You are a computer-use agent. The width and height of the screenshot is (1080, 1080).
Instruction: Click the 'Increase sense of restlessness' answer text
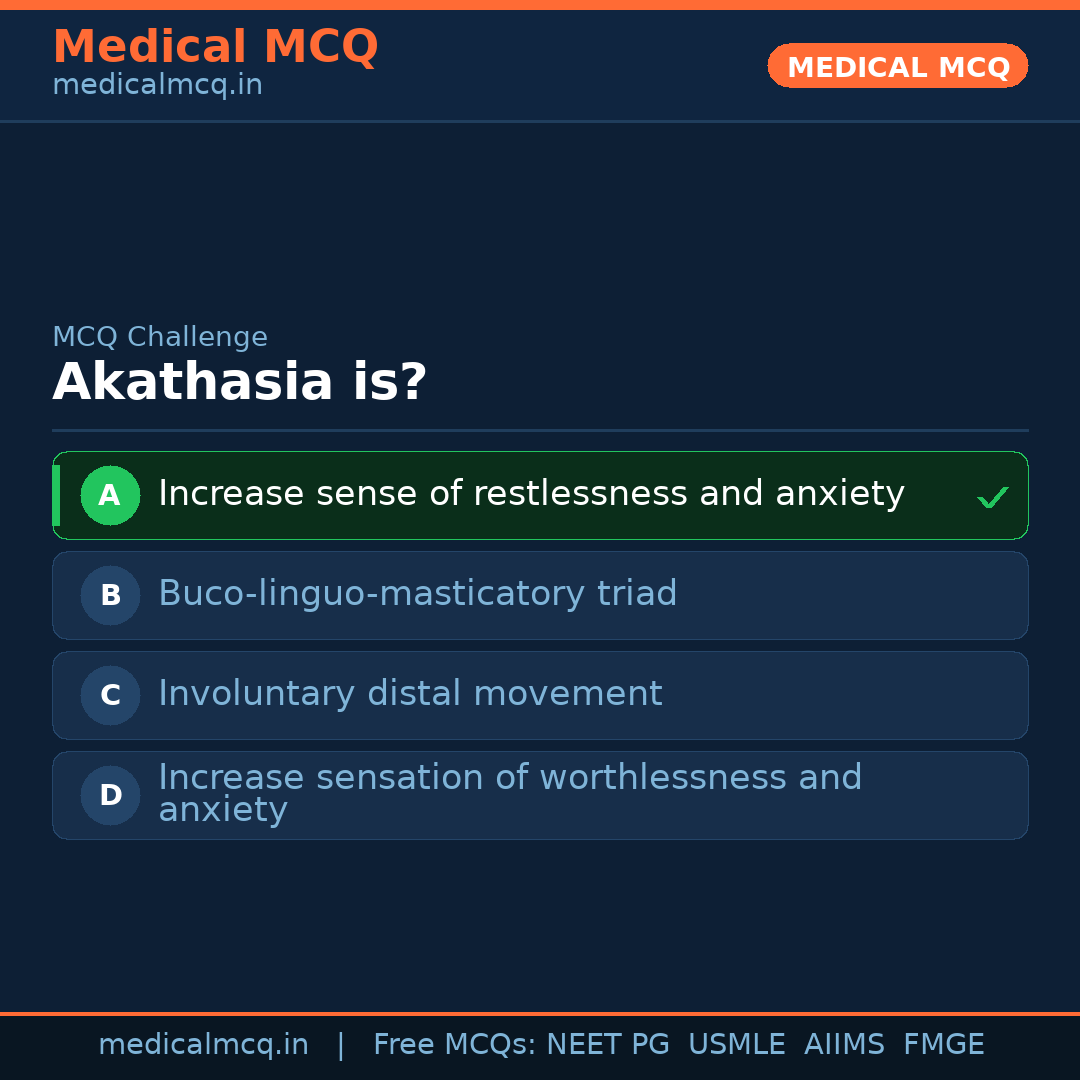531,494
